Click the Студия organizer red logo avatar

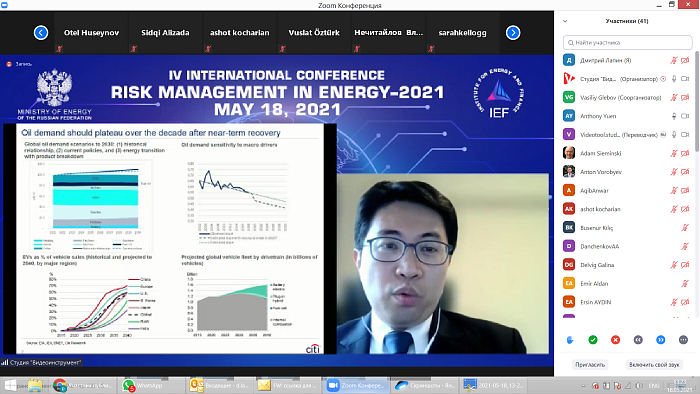[569, 79]
